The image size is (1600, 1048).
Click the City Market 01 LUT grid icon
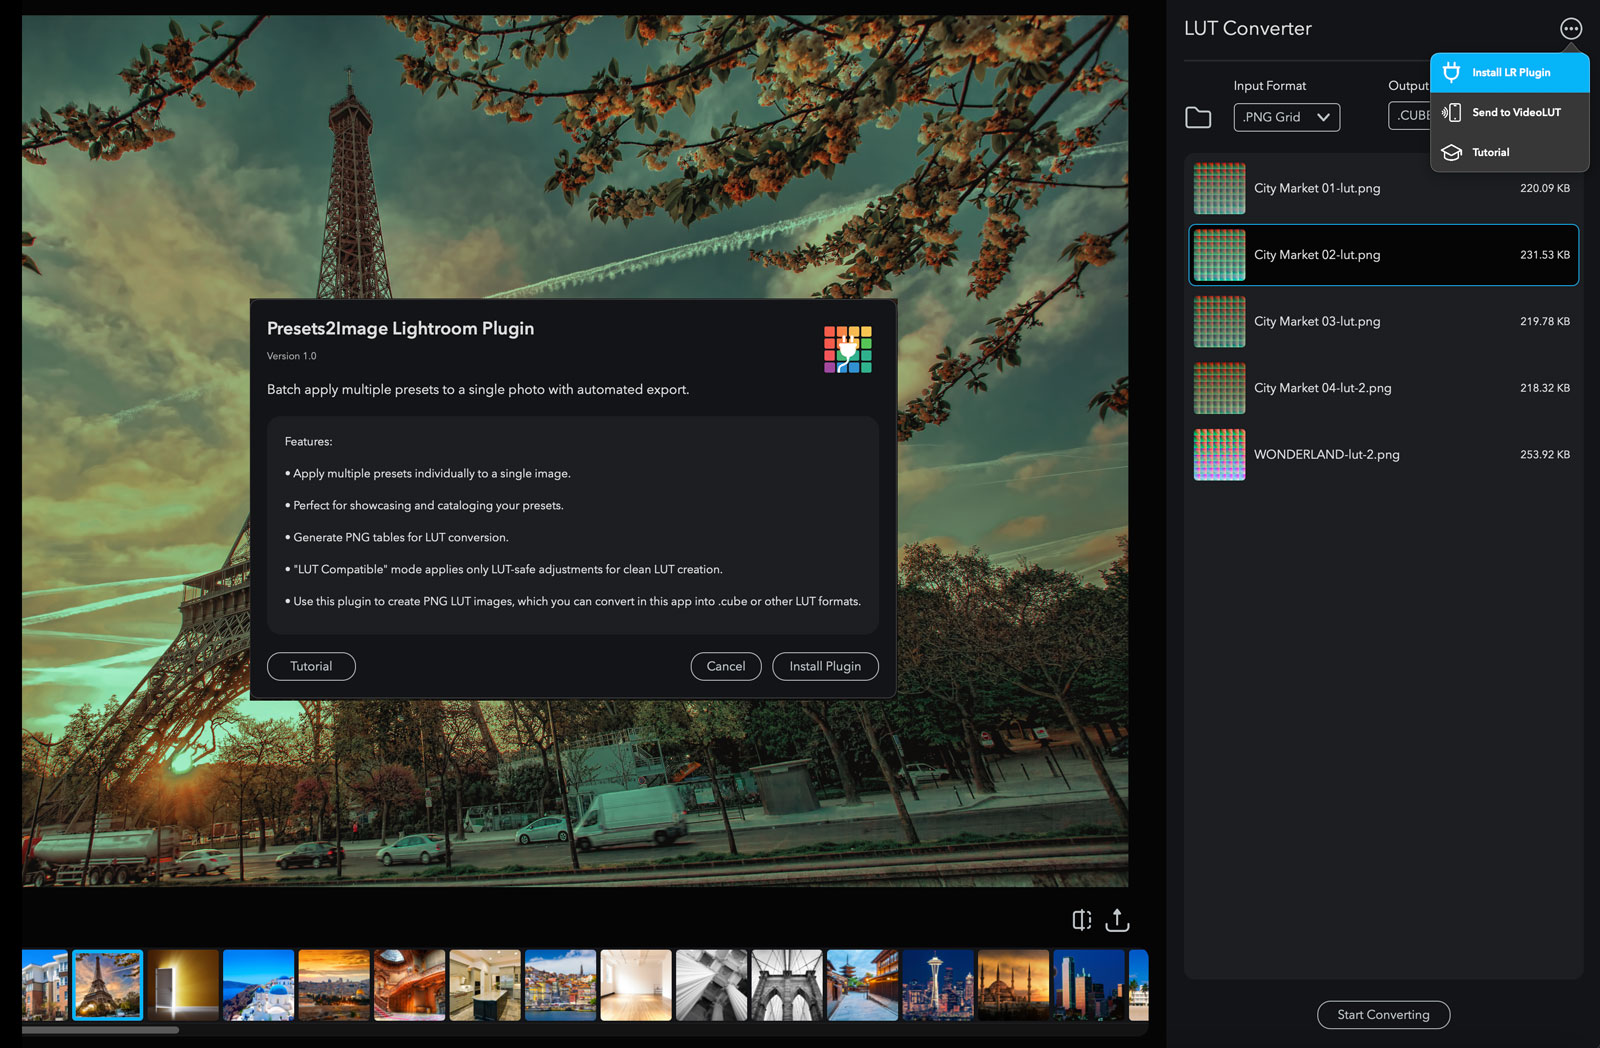point(1219,188)
